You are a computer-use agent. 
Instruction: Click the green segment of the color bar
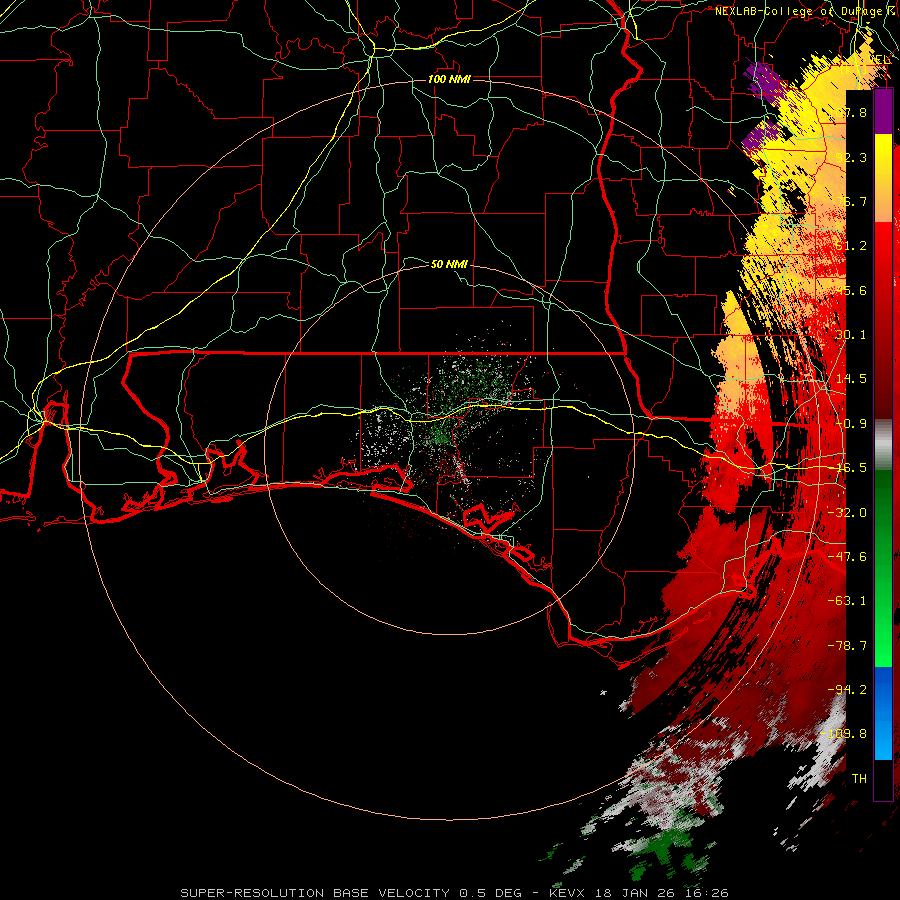point(883,568)
